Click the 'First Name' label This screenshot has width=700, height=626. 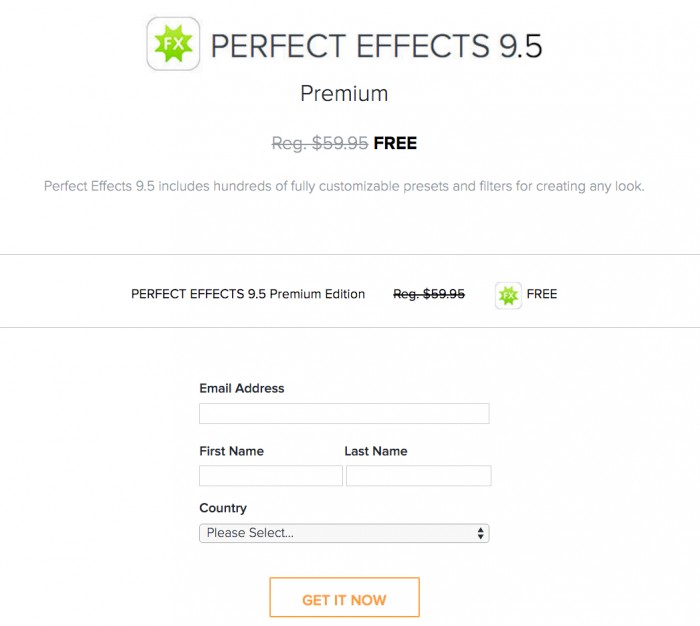[x=231, y=451]
